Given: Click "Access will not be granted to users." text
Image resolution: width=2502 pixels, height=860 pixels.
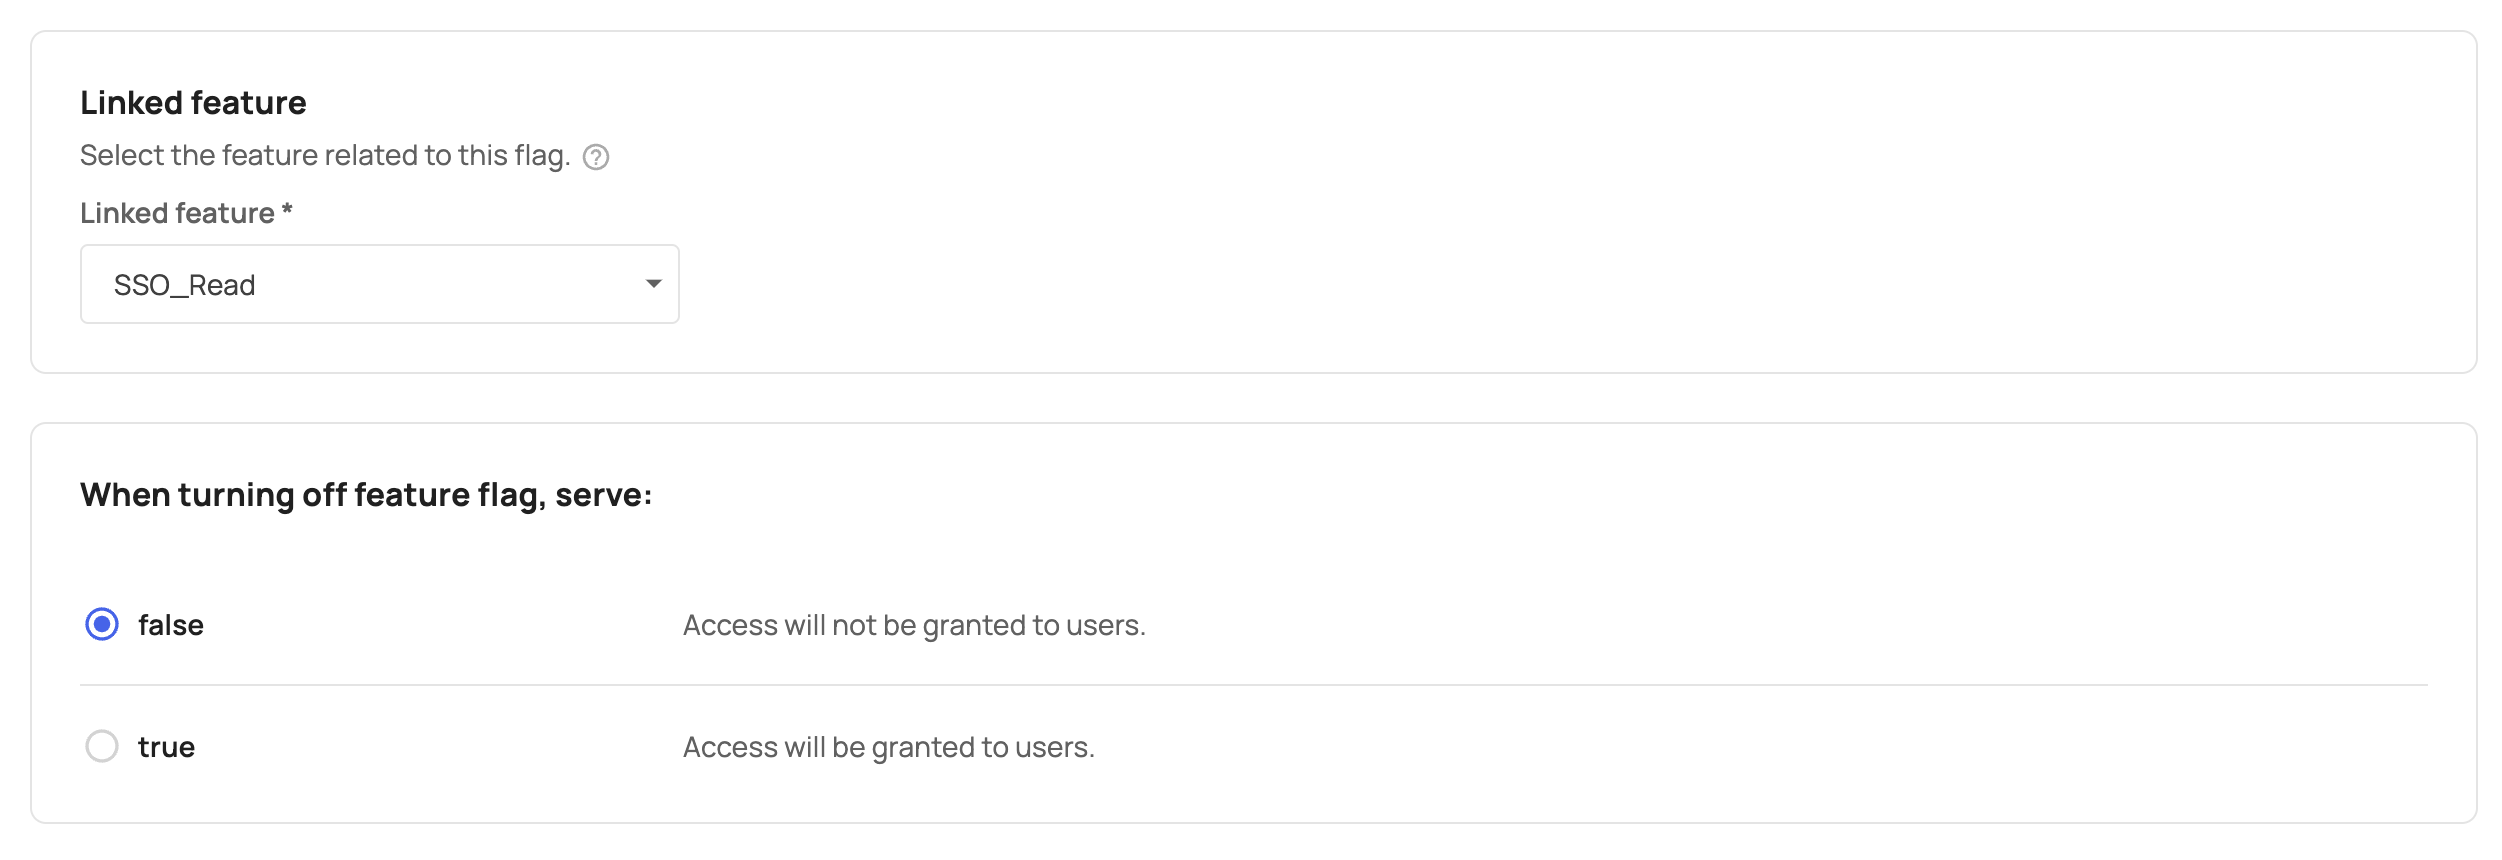Looking at the screenshot, I should tap(914, 626).
